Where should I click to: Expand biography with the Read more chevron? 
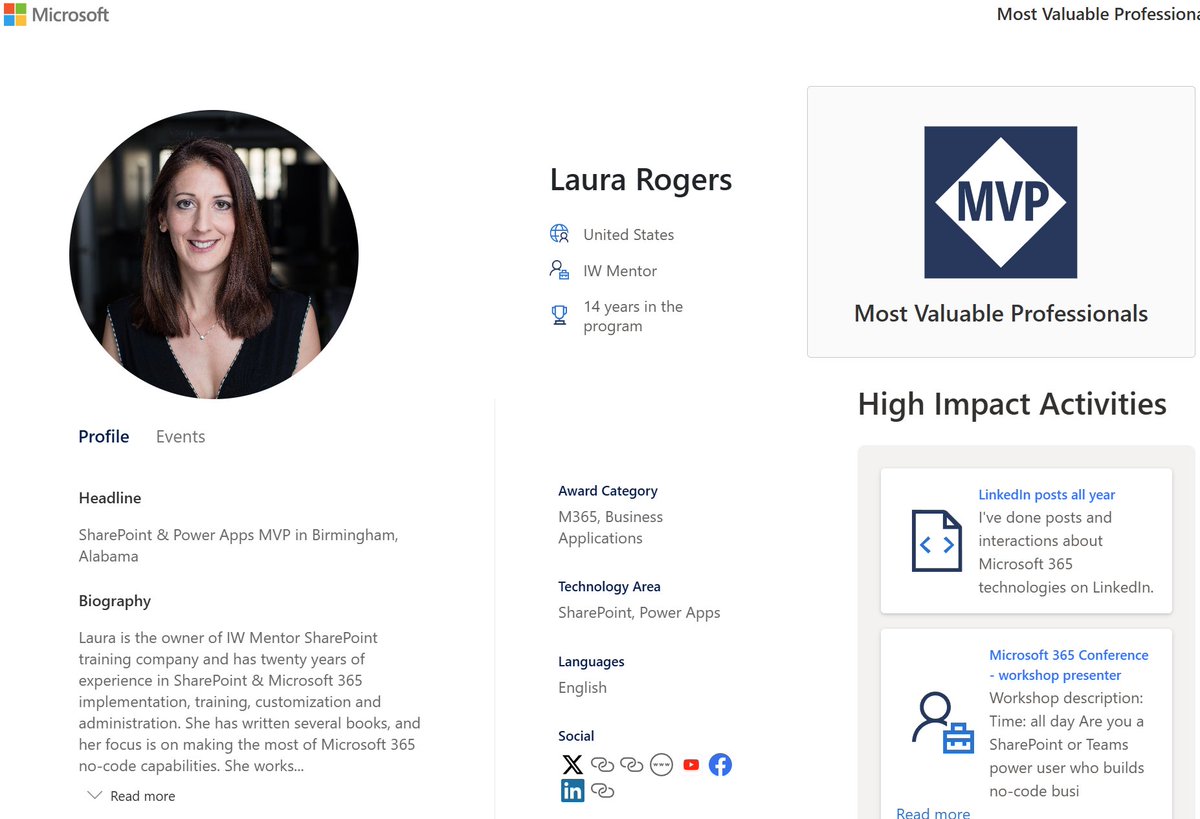(95, 796)
